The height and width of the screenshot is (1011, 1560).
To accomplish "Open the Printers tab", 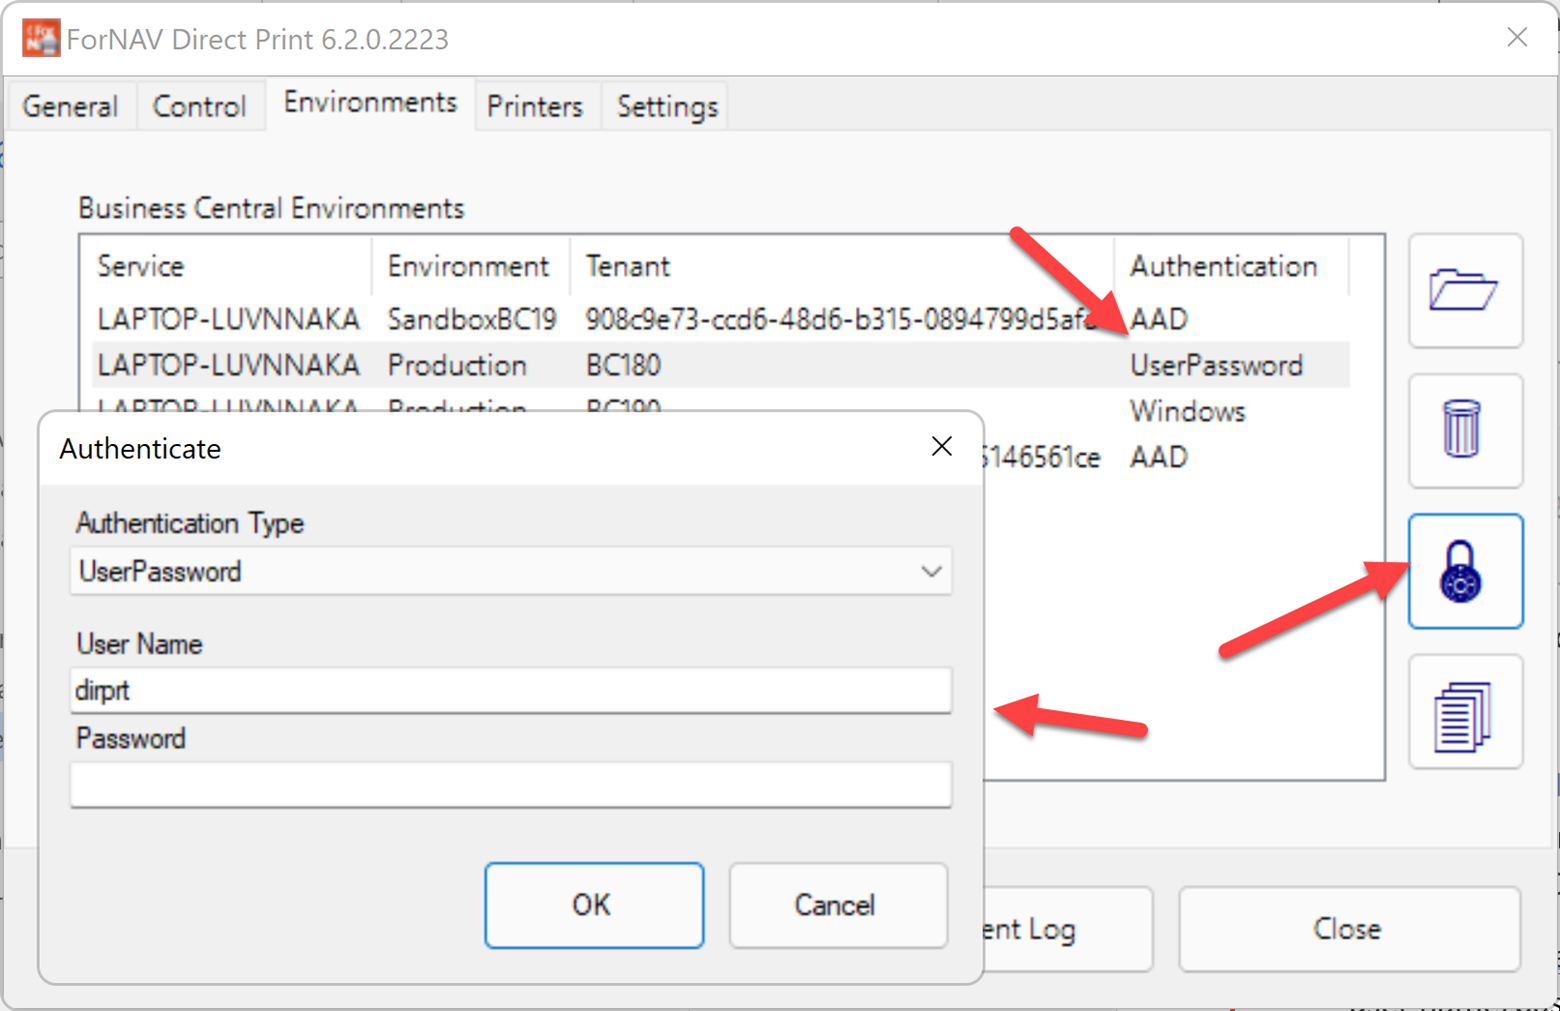I will click(x=535, y=106).
